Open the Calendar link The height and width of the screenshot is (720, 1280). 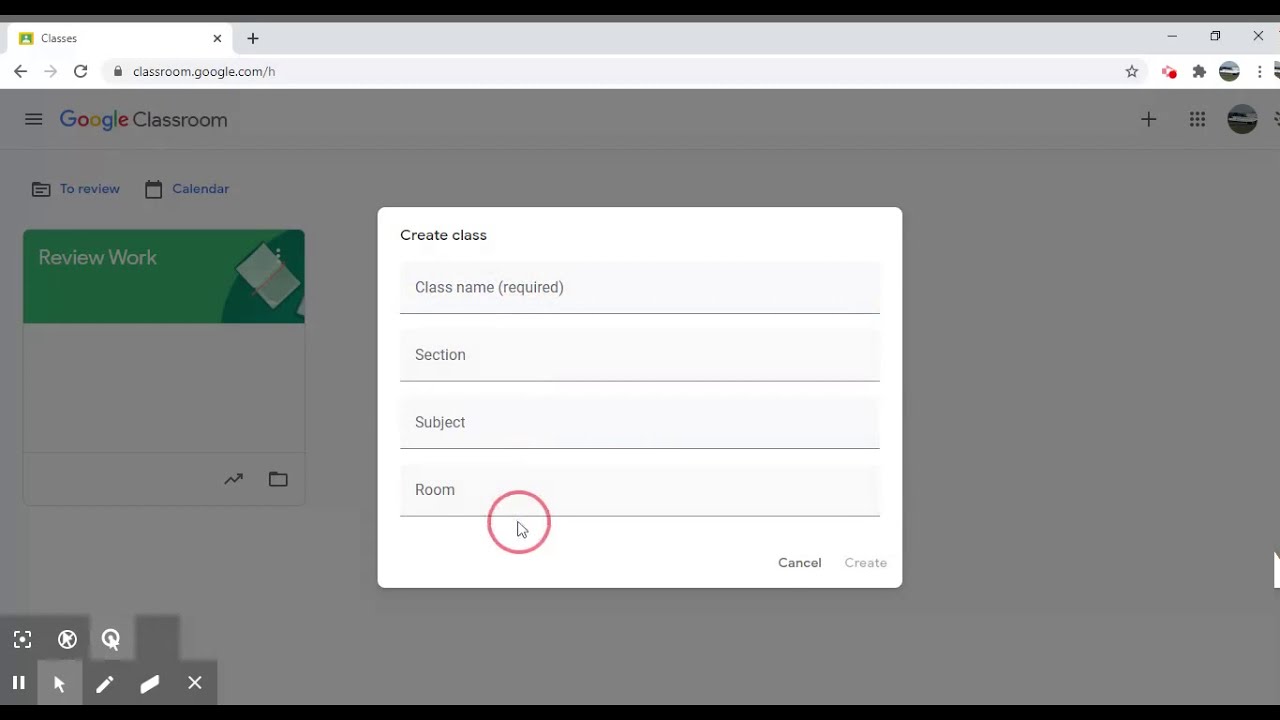(187, 189)
